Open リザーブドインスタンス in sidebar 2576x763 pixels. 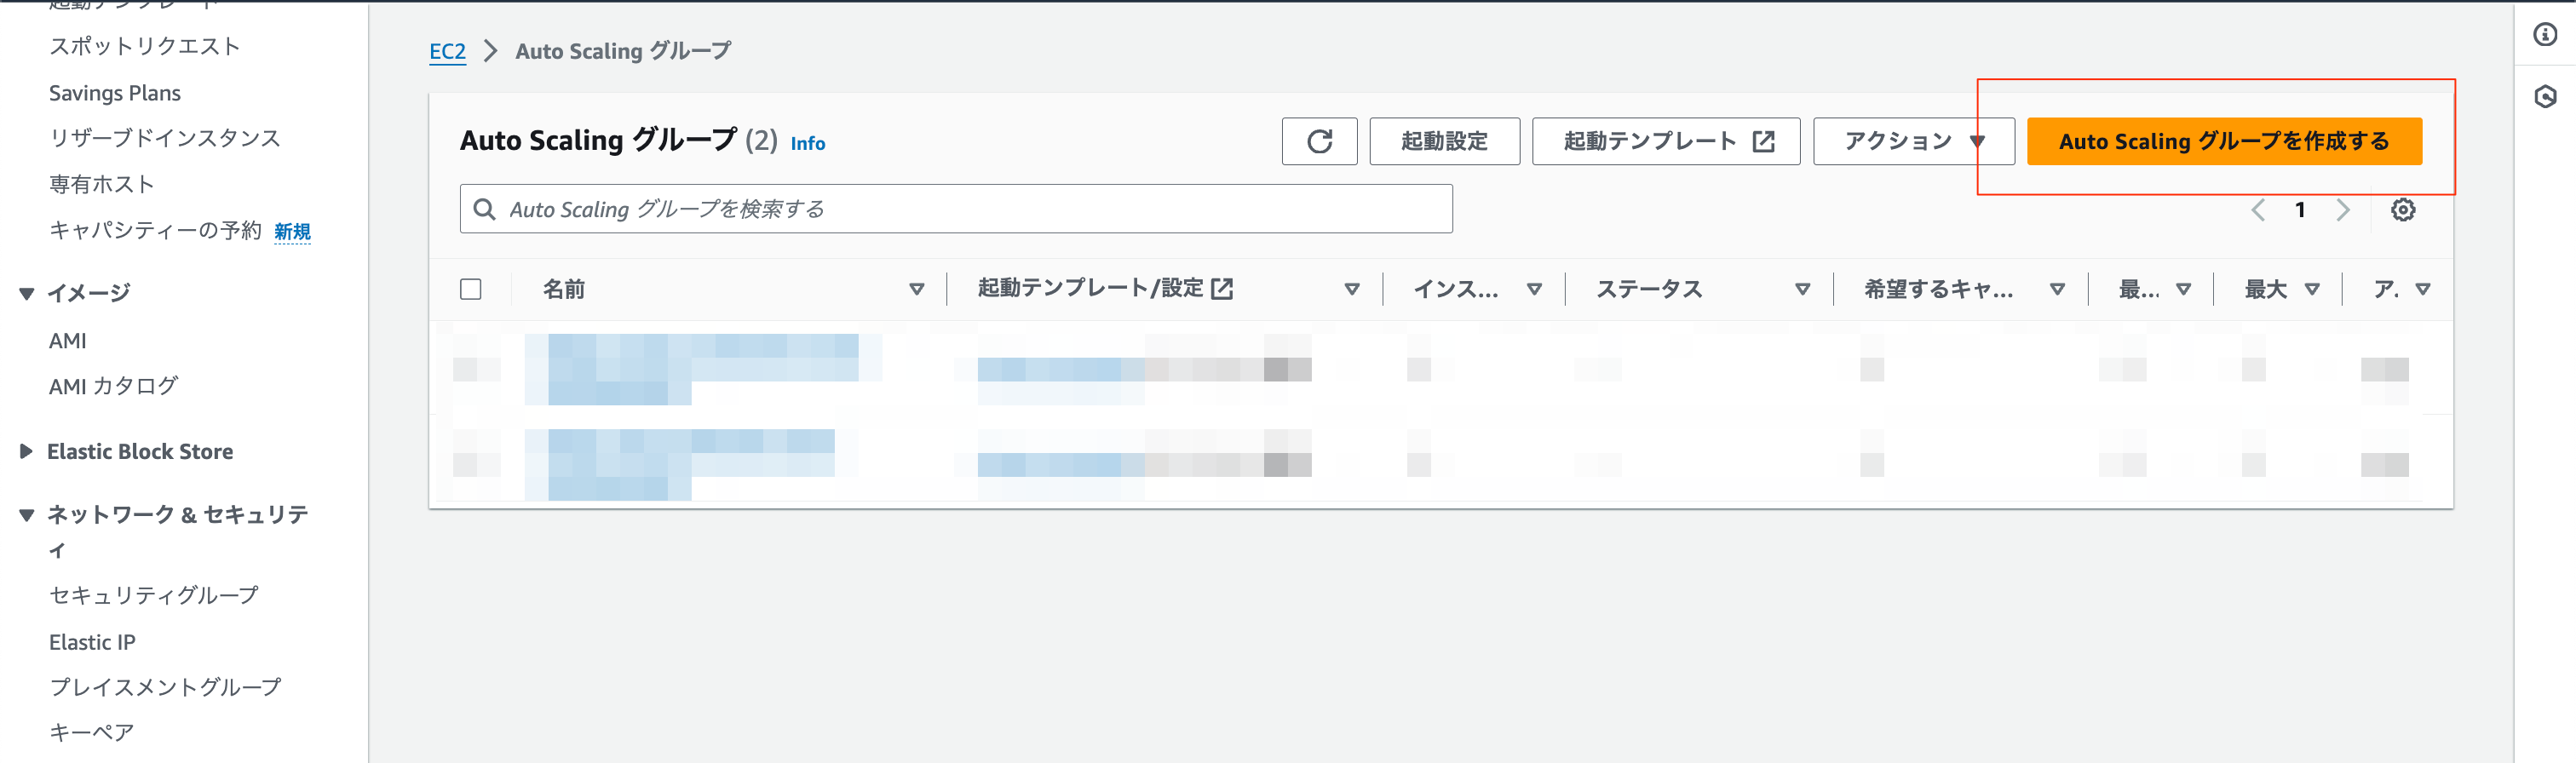[165, 138]
